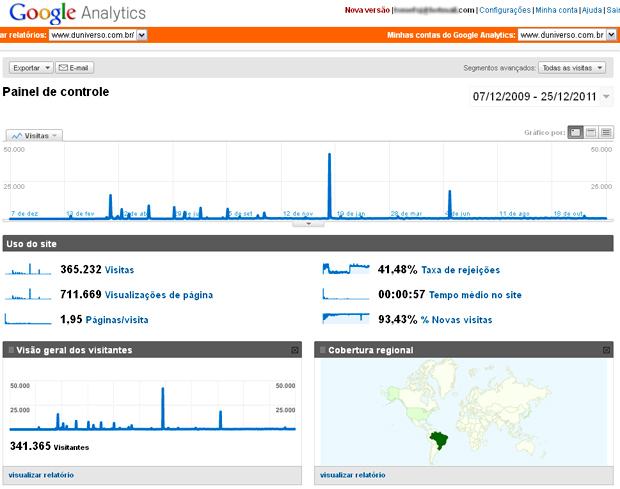Open the Exportar dropdown
The width and height of the screenshot is (620, 489).
tap(30, 68)
